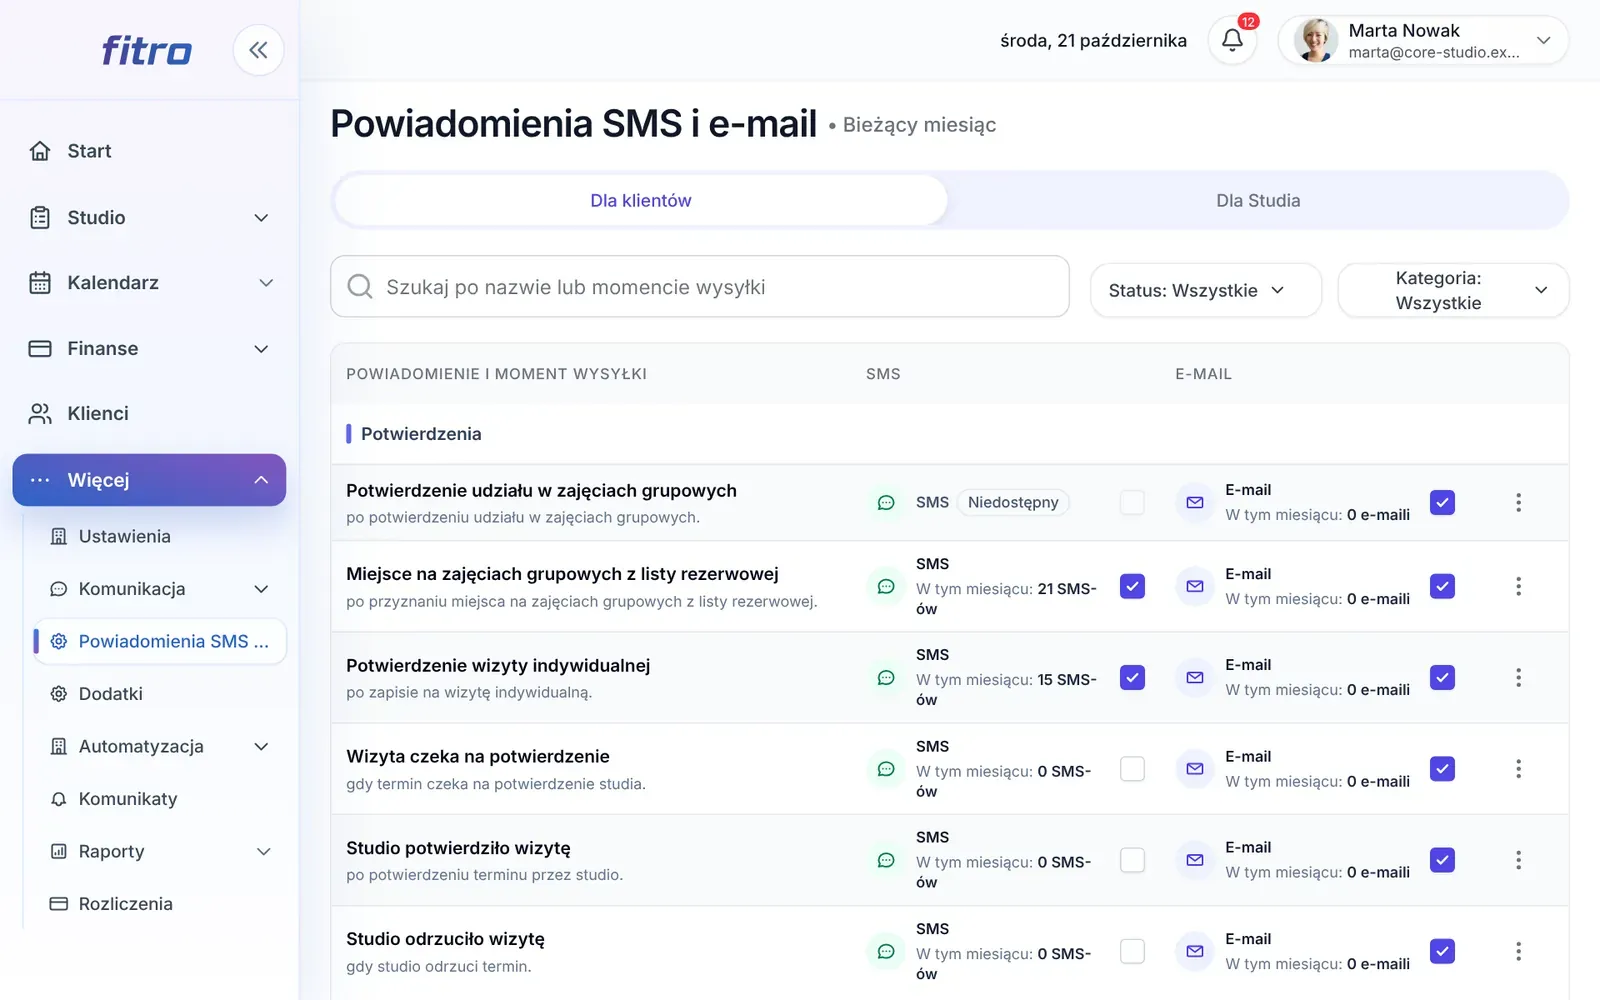Click the fitro logo
The image size is (1600, 1000).
(x=146, y=50)
